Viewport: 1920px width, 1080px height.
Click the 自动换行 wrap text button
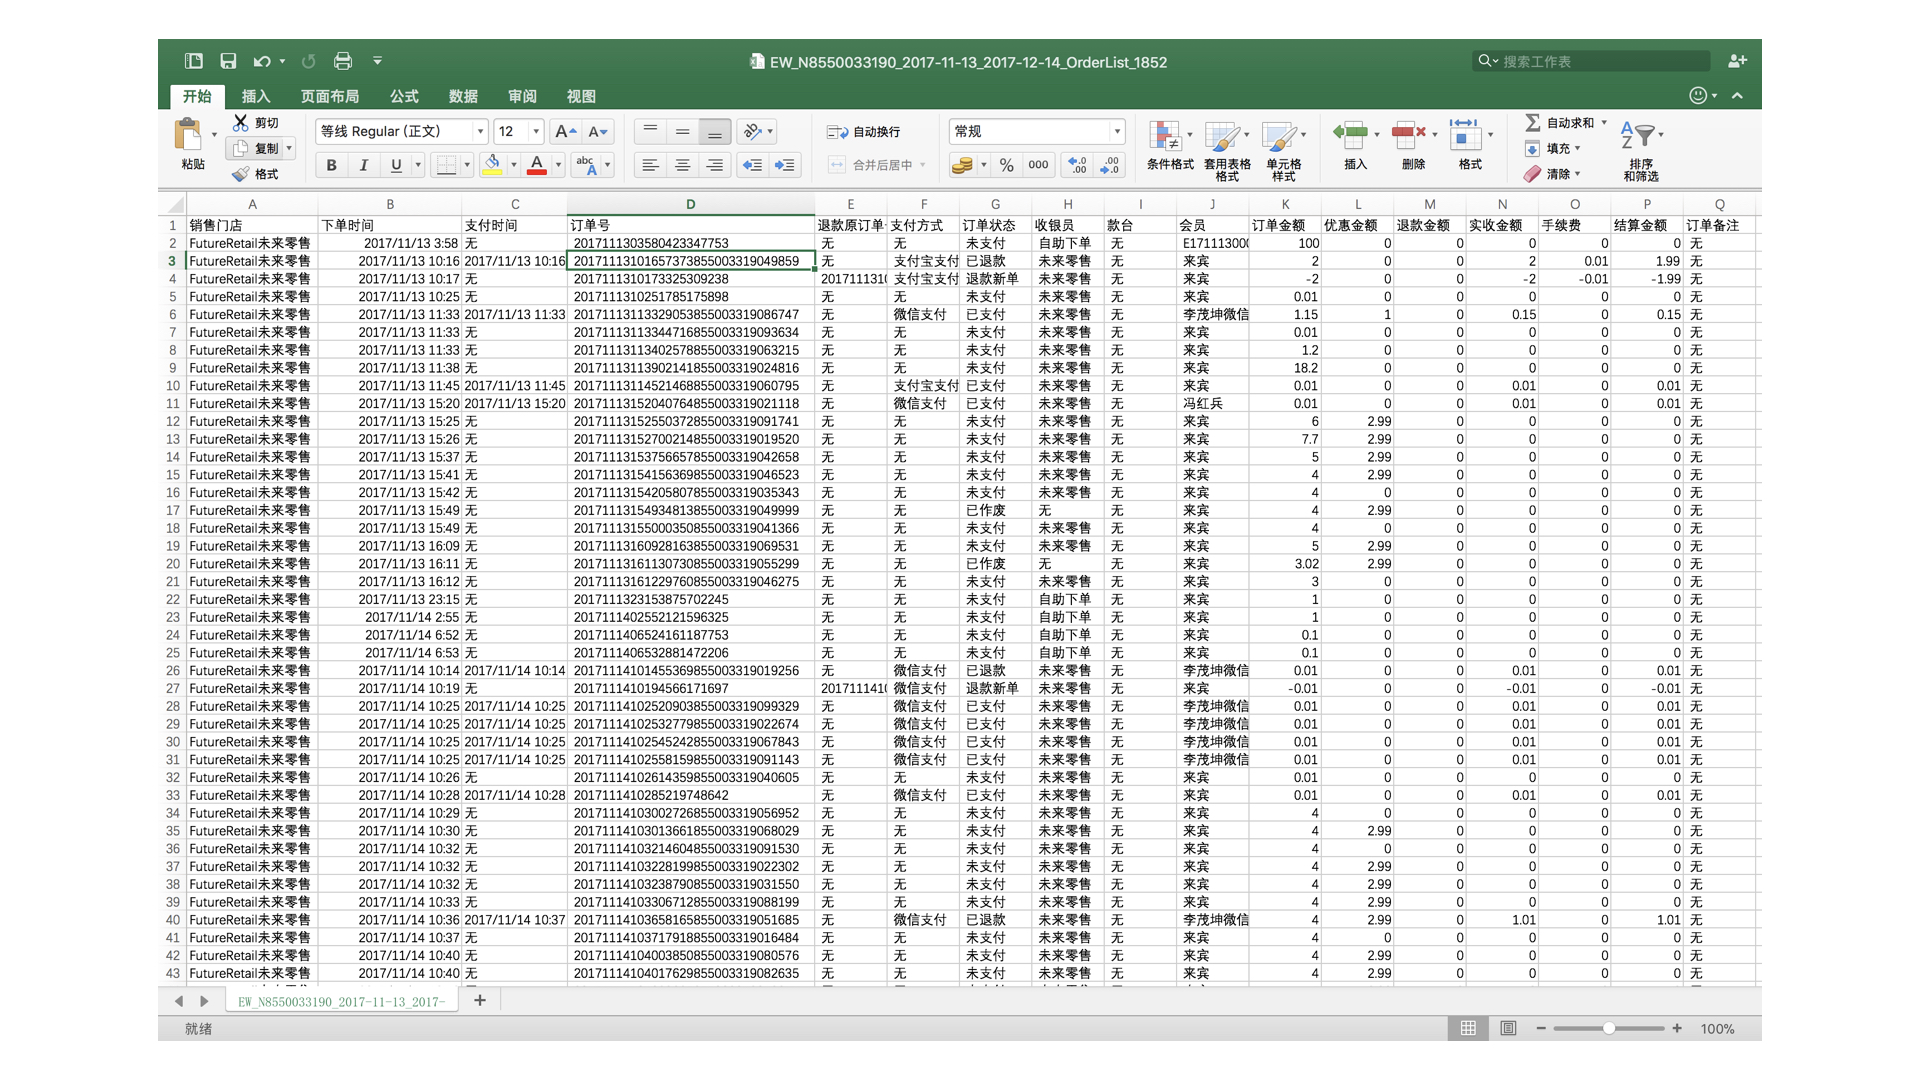[869, 131]
